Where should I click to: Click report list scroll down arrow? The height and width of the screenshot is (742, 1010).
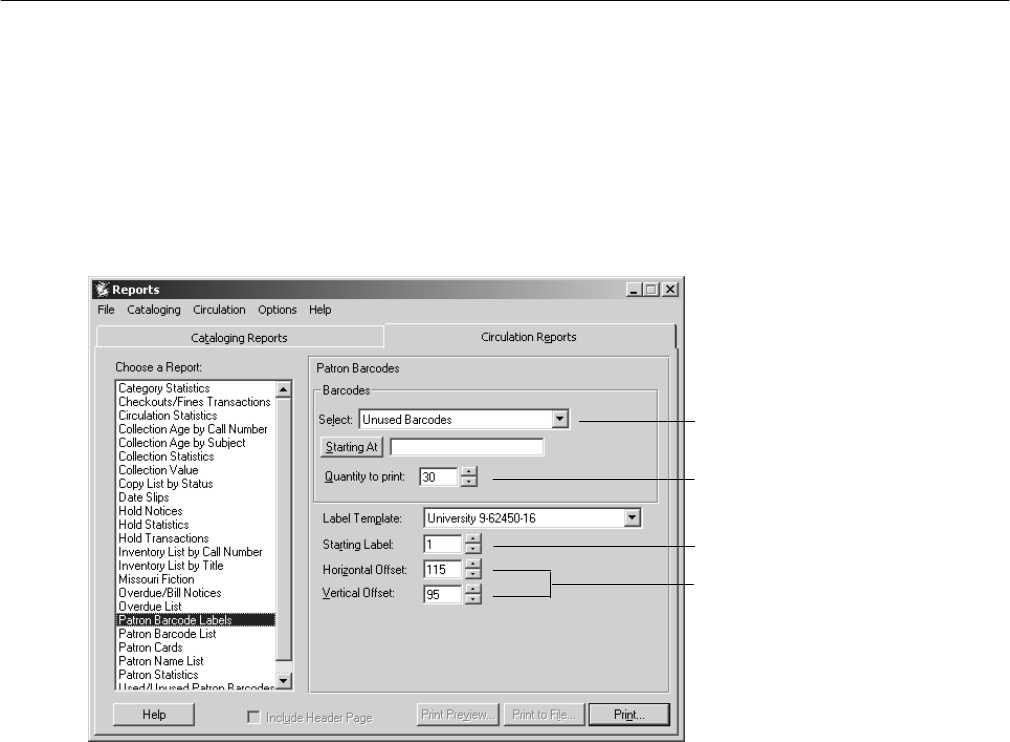[283, 680]
